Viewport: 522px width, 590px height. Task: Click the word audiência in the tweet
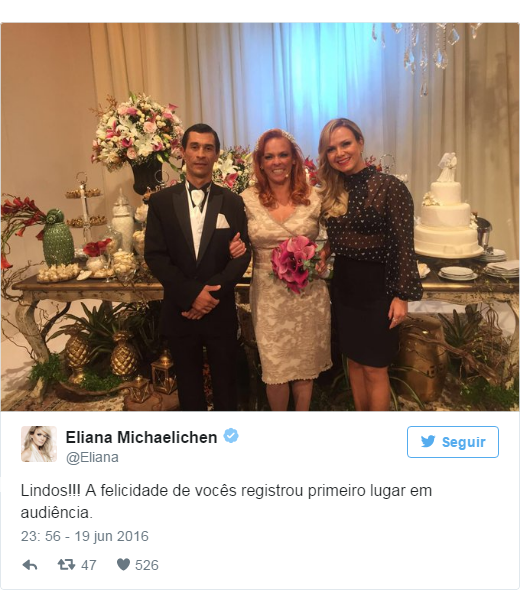(x=56, y=512)
